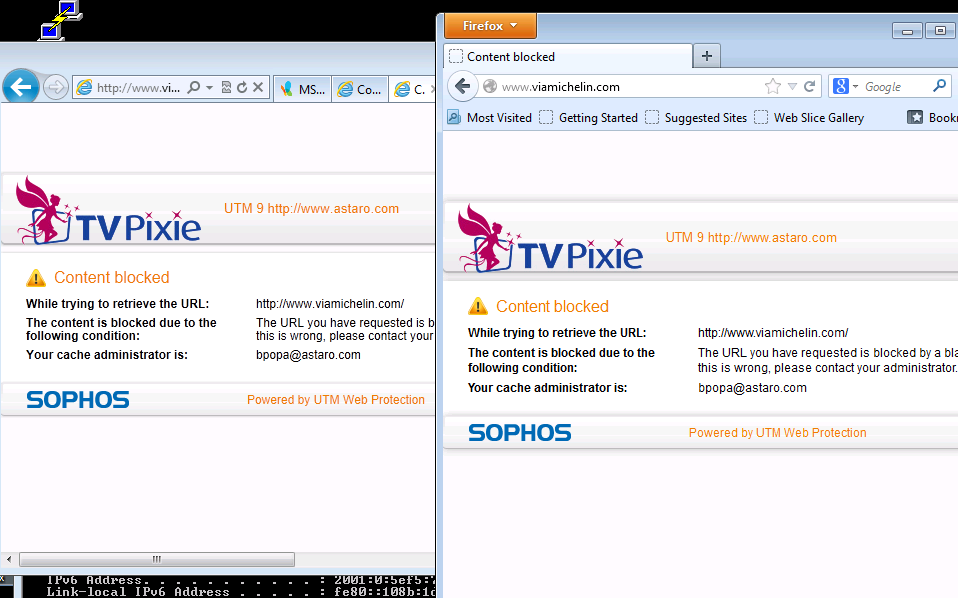Viewport: 958px width, 598px height.
Task: Minimize the Firefox window
Action: [x=907, y=31]
